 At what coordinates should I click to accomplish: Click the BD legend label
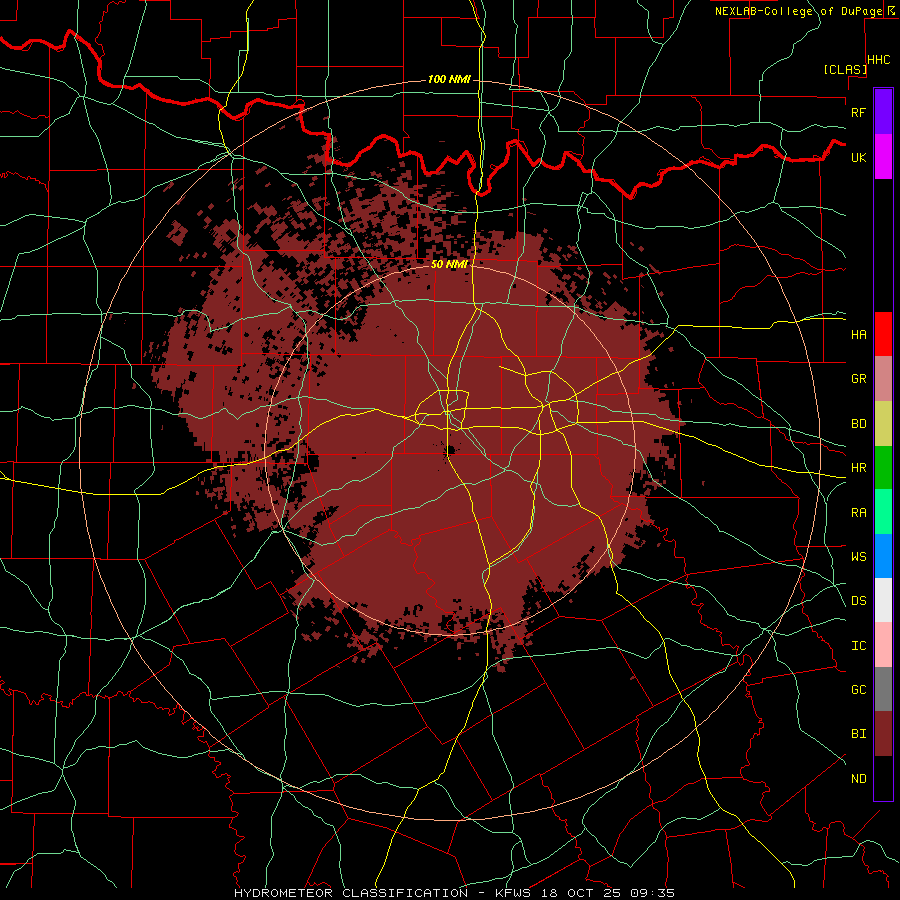point(858,424)
